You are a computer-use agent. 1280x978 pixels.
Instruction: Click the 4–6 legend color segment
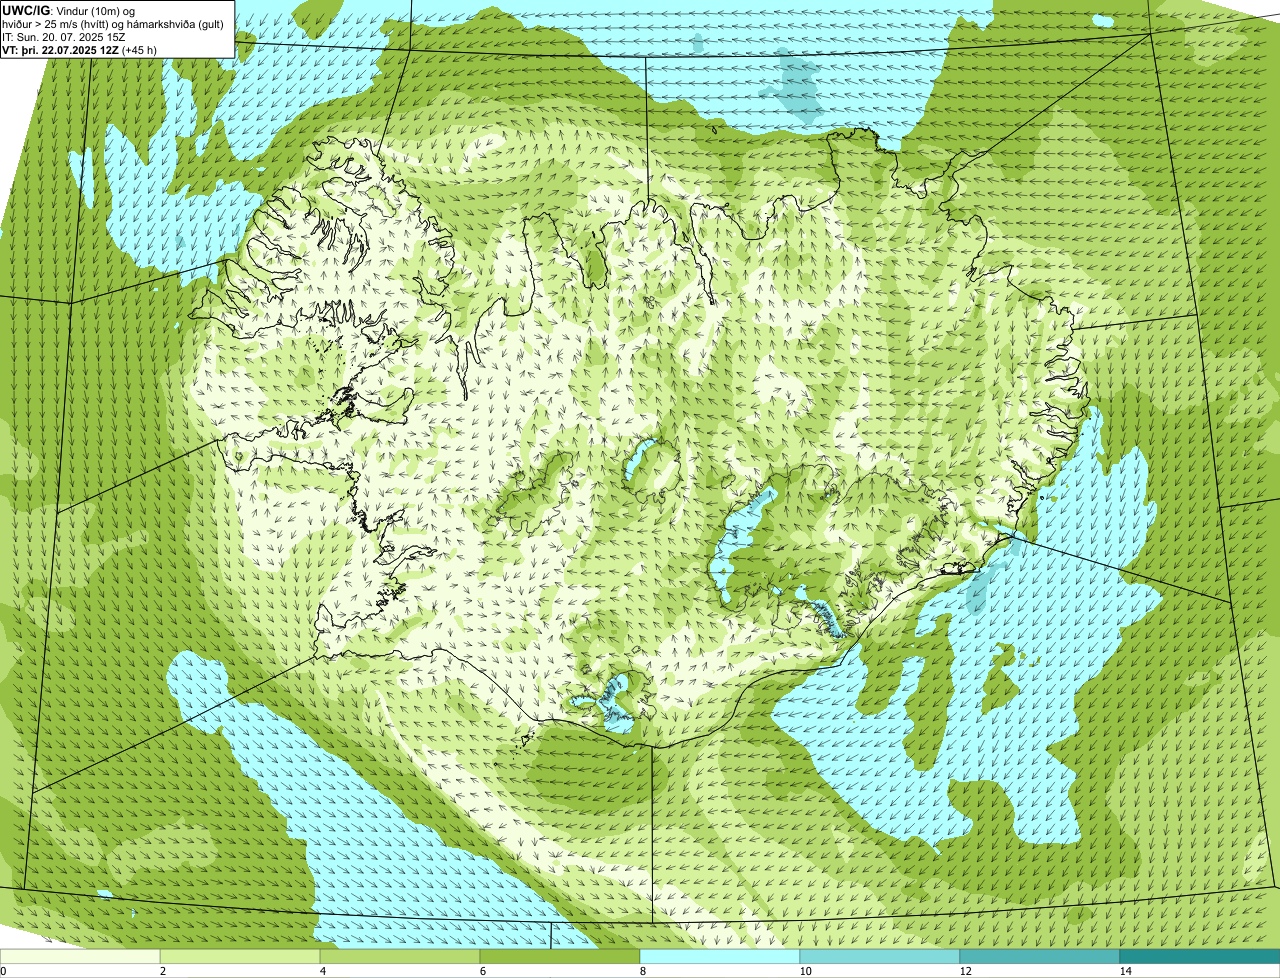click(x=400, y=956)
